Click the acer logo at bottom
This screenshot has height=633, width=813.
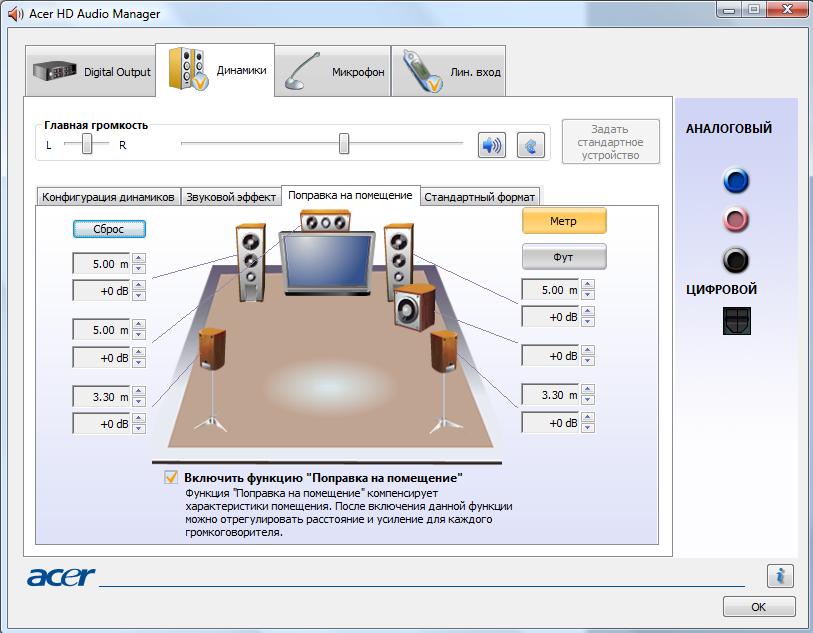61,576
